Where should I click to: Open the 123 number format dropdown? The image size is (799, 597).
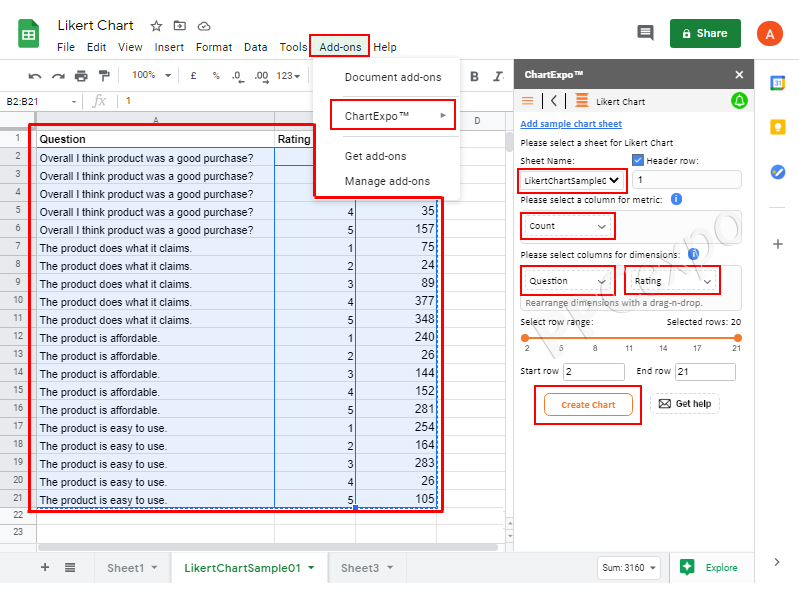[x=288, y=76]
